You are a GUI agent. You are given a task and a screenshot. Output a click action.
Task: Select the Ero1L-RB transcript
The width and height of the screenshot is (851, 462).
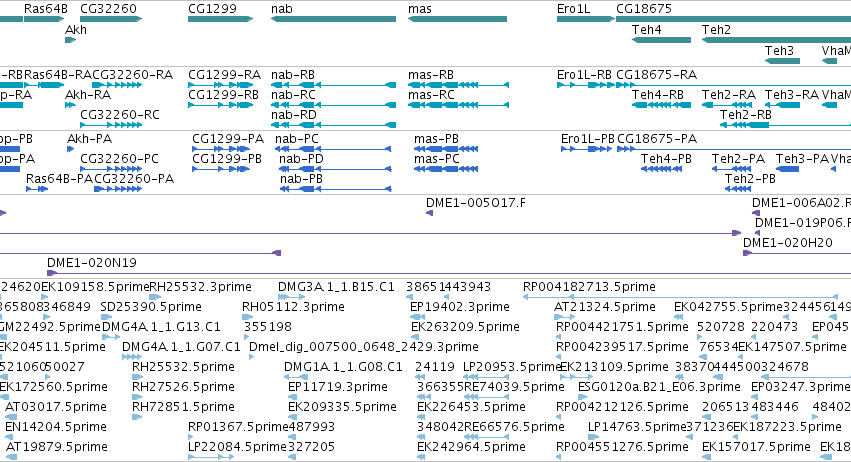click(x=586, y=85)
